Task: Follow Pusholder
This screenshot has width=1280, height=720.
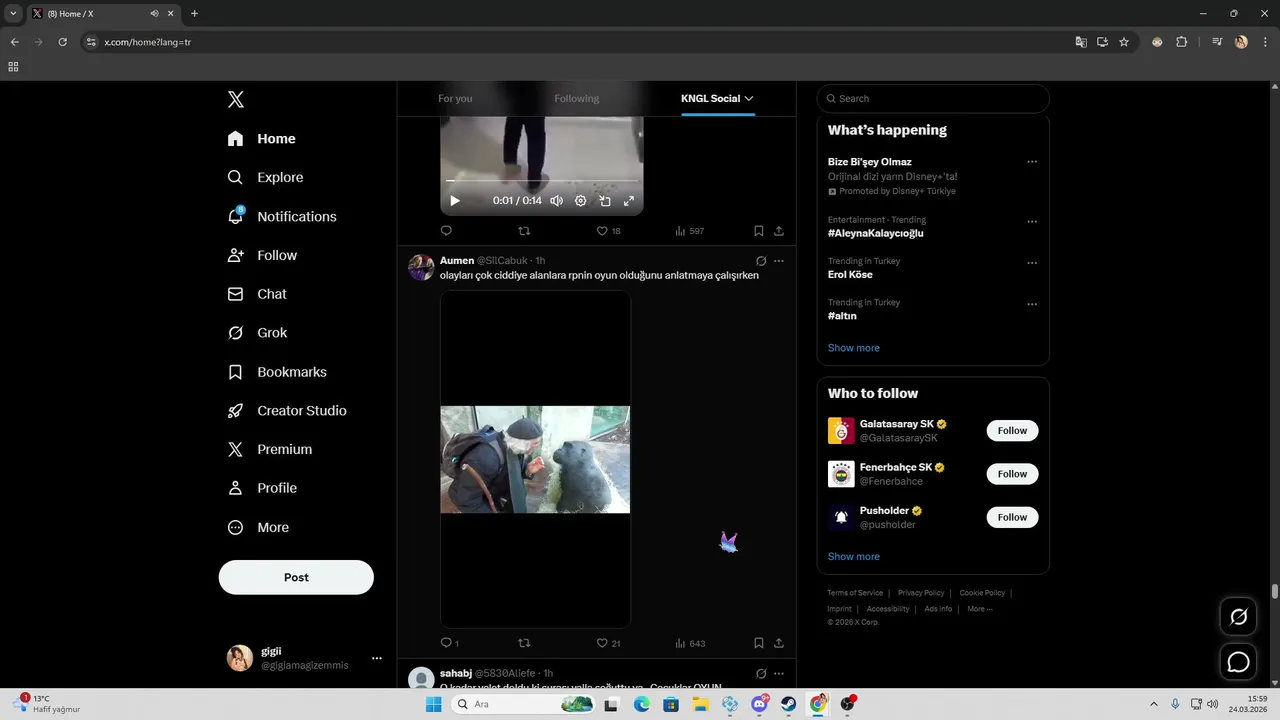Action: [x=1012, y=517]
